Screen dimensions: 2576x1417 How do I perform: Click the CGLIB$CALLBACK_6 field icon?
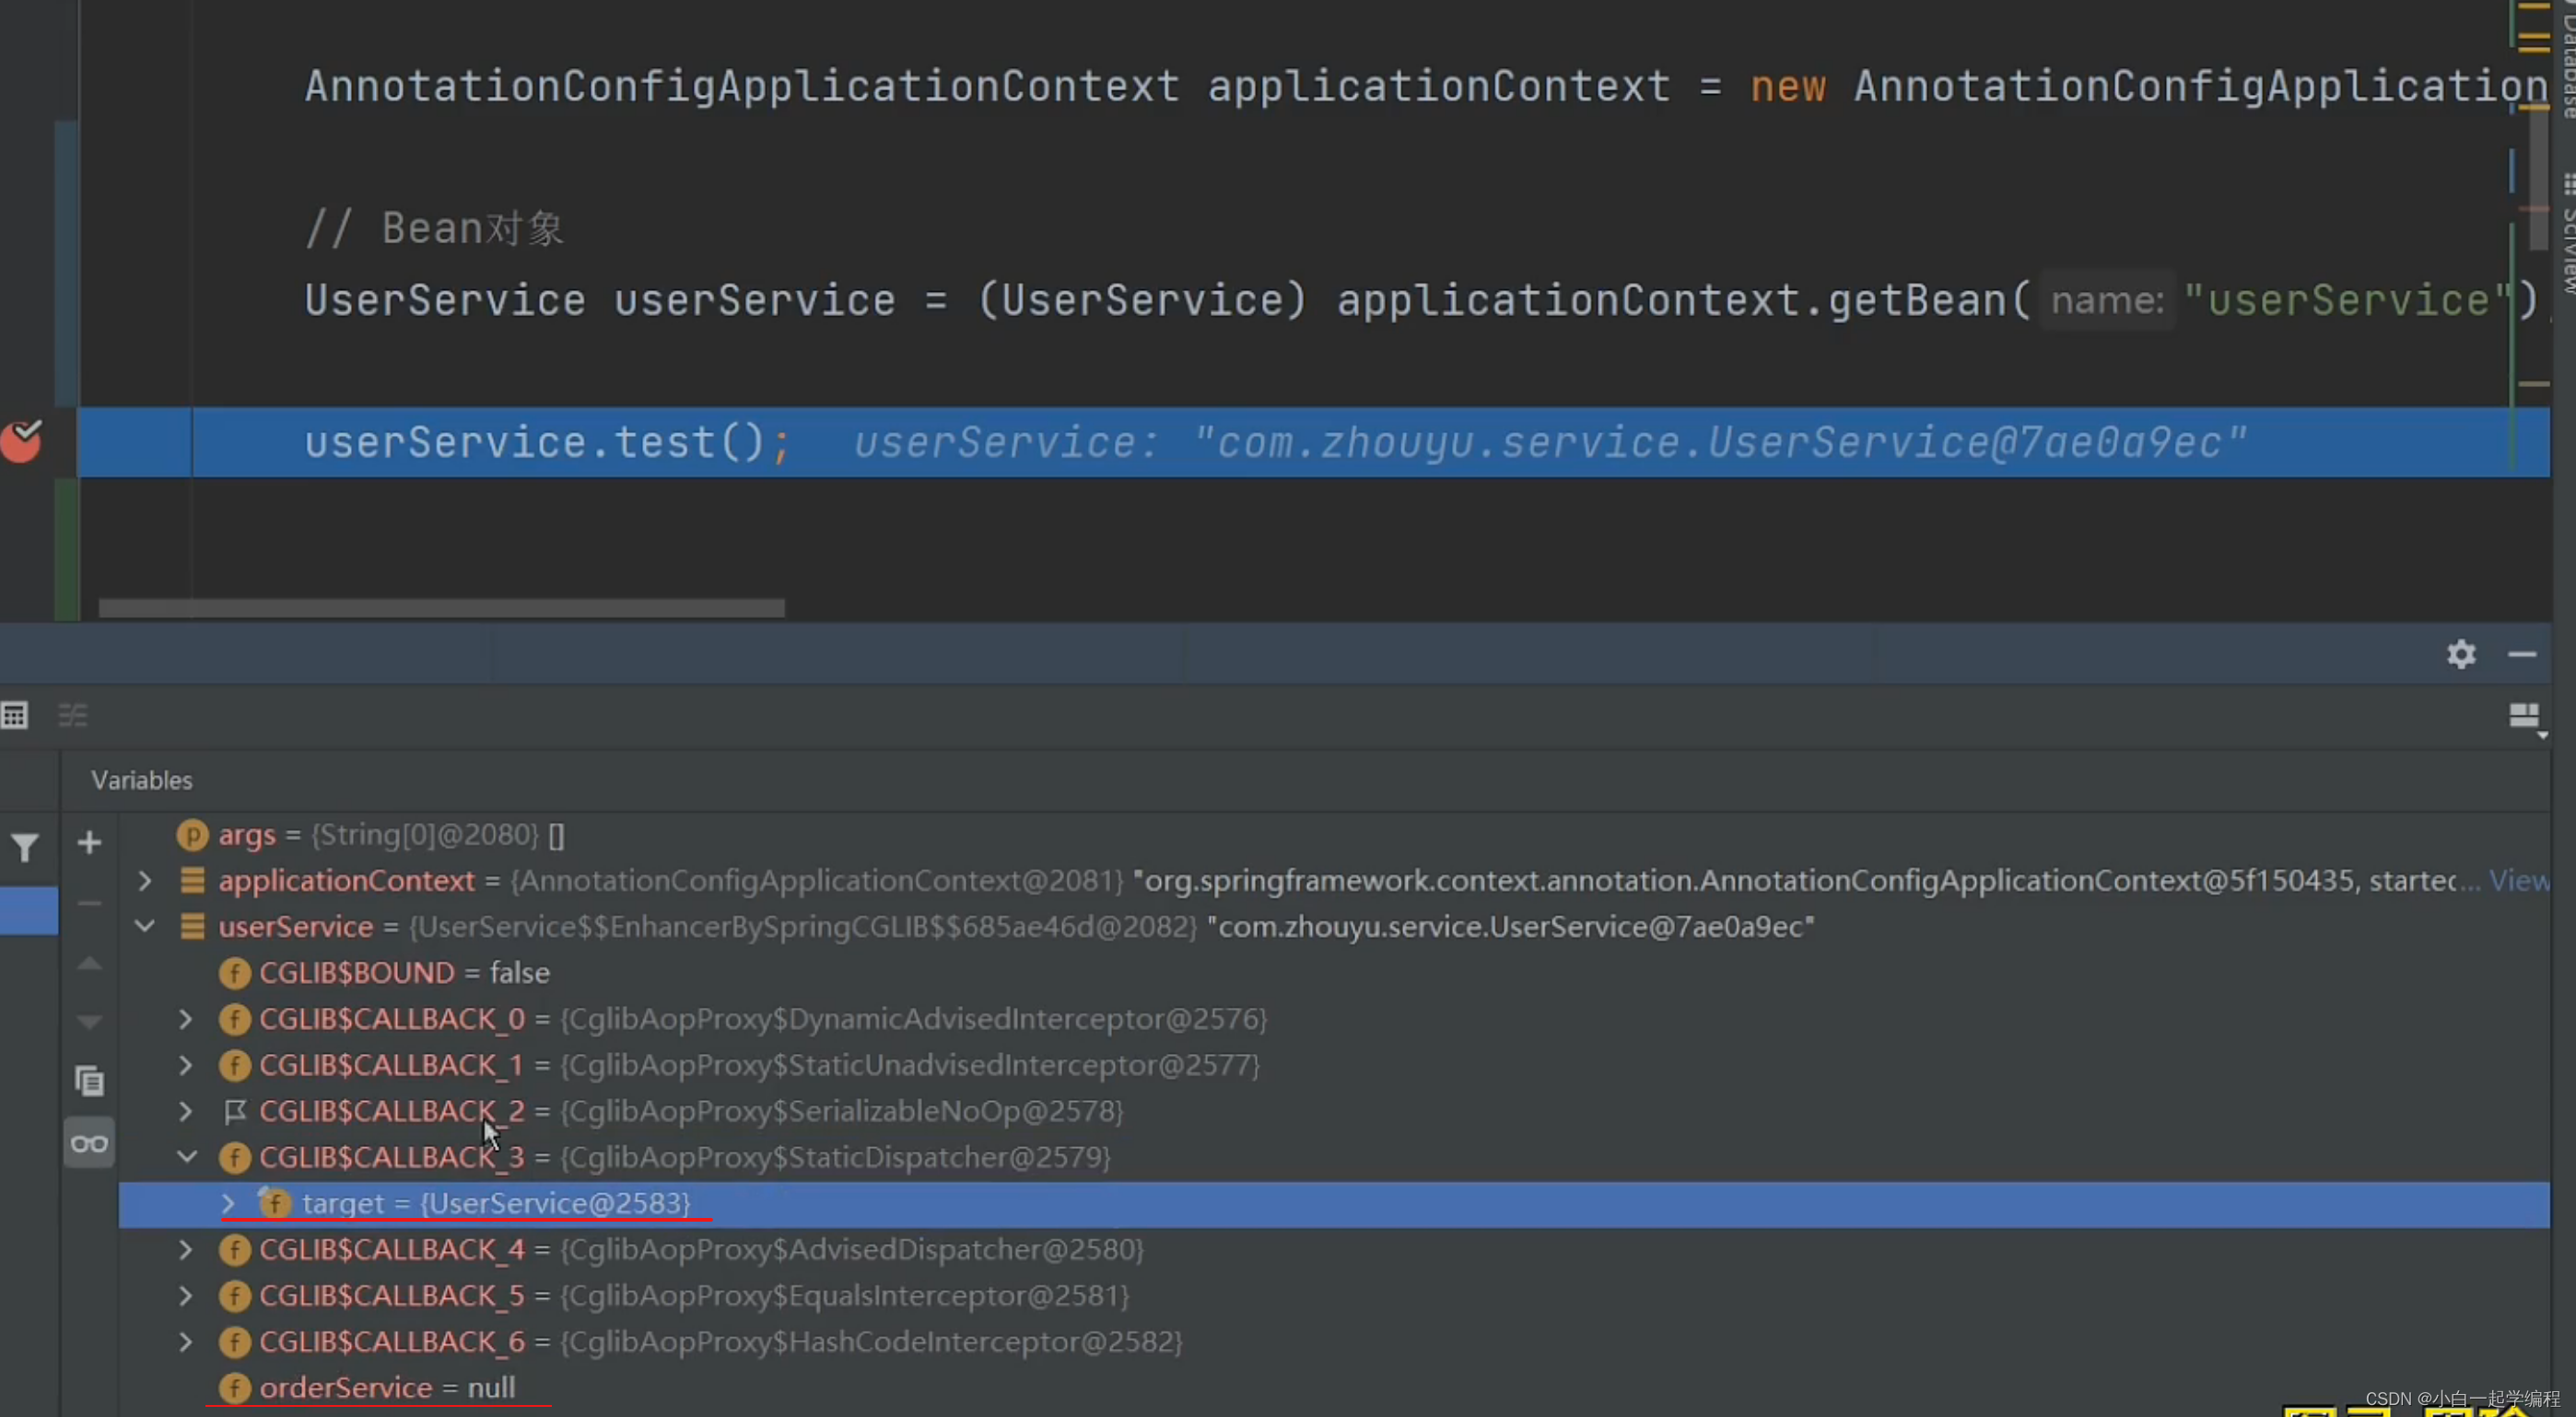(234, 1341)
